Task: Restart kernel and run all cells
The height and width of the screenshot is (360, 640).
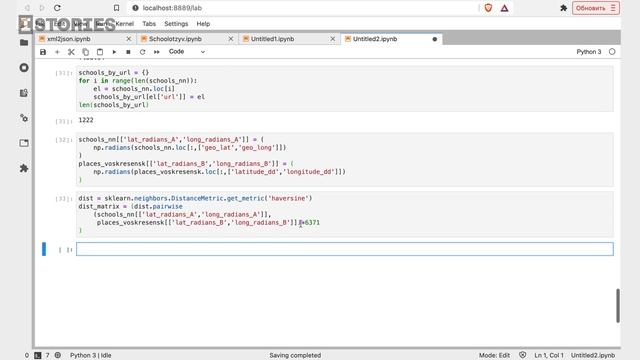Action: tap(157, 52)
